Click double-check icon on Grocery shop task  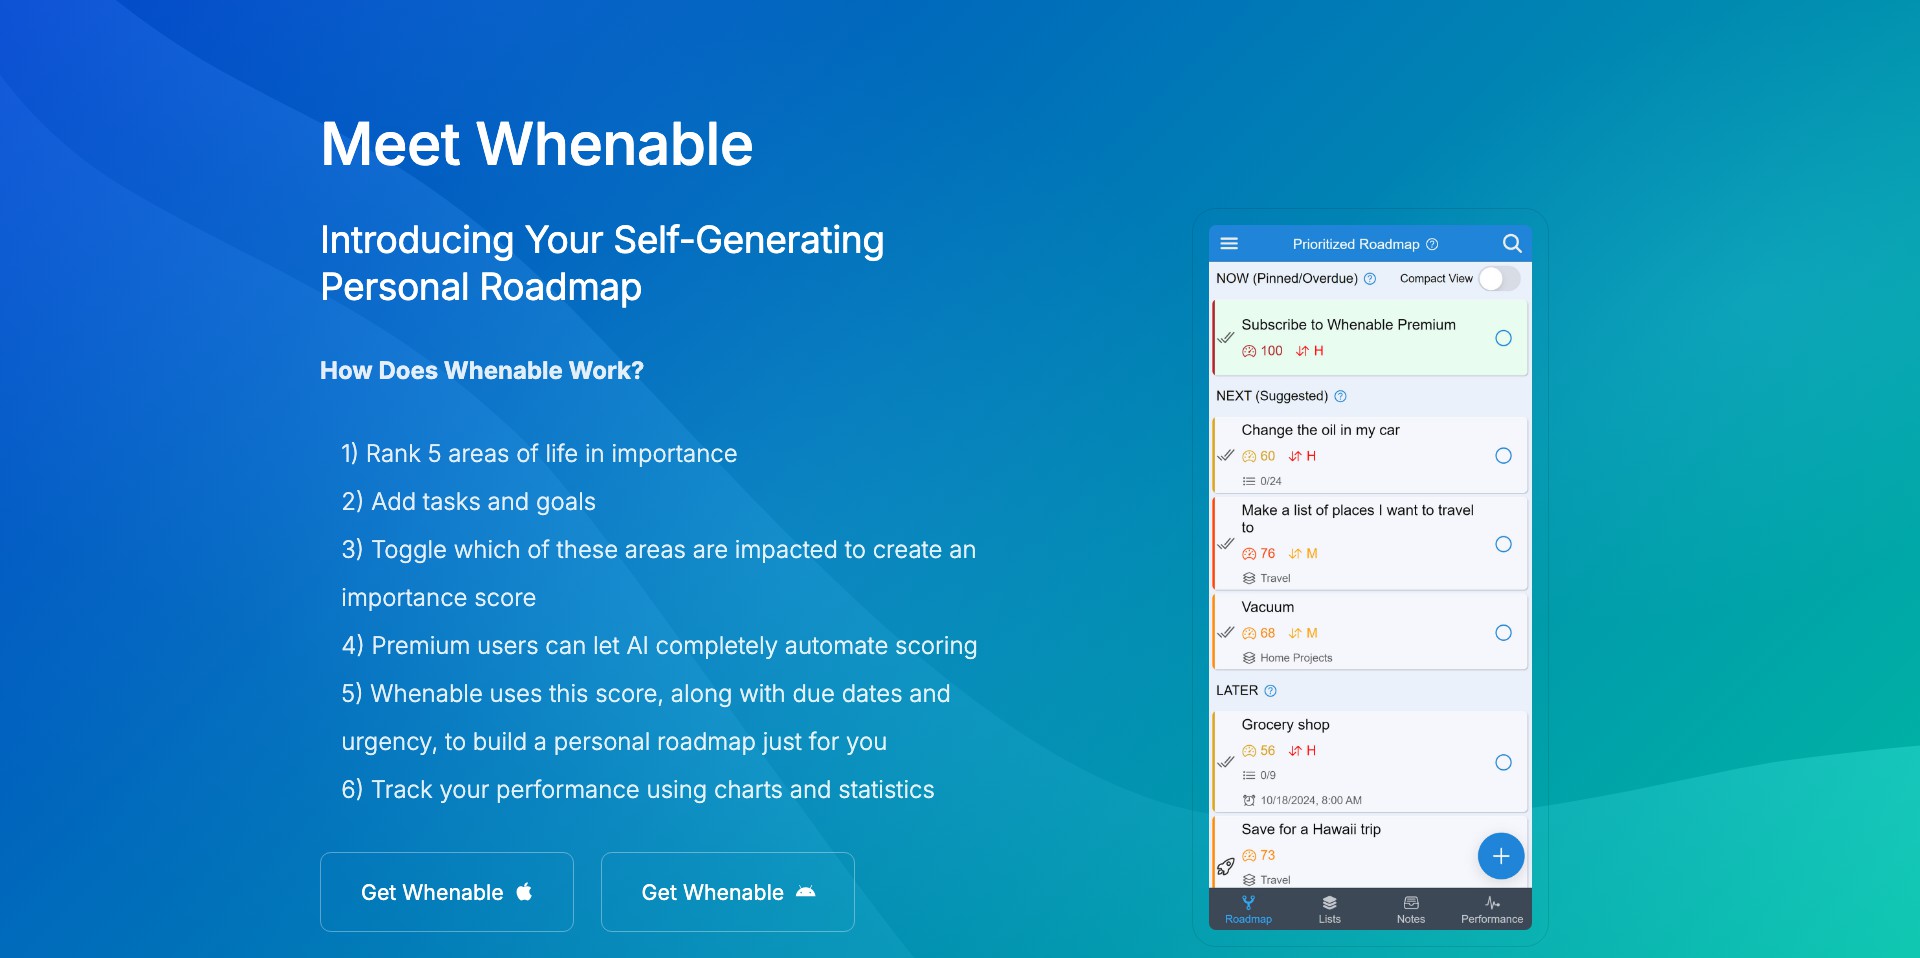(x=1226, y=762)
